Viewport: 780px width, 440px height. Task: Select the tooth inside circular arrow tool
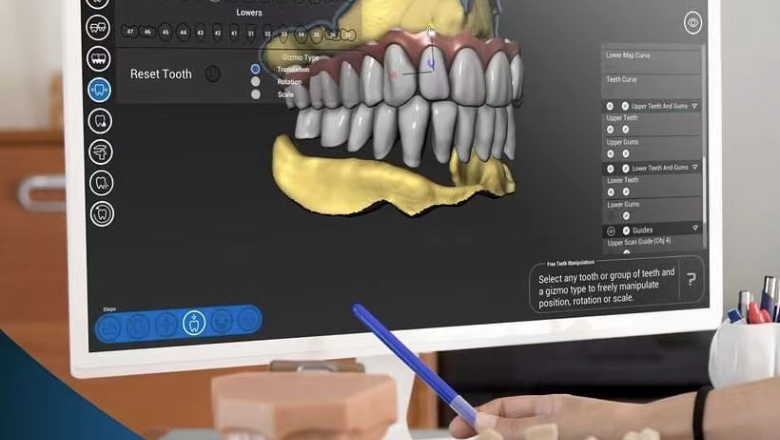point(102,214)
